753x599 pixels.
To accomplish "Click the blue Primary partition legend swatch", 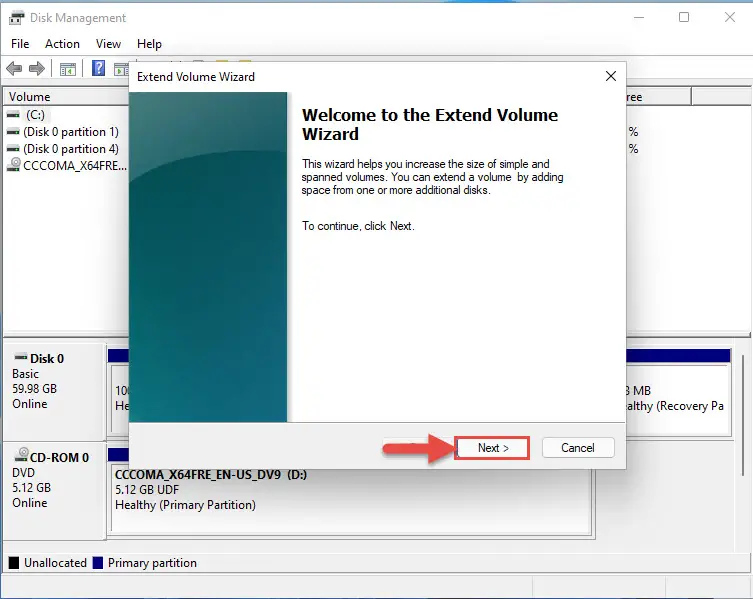I will [x=97, y=562].
